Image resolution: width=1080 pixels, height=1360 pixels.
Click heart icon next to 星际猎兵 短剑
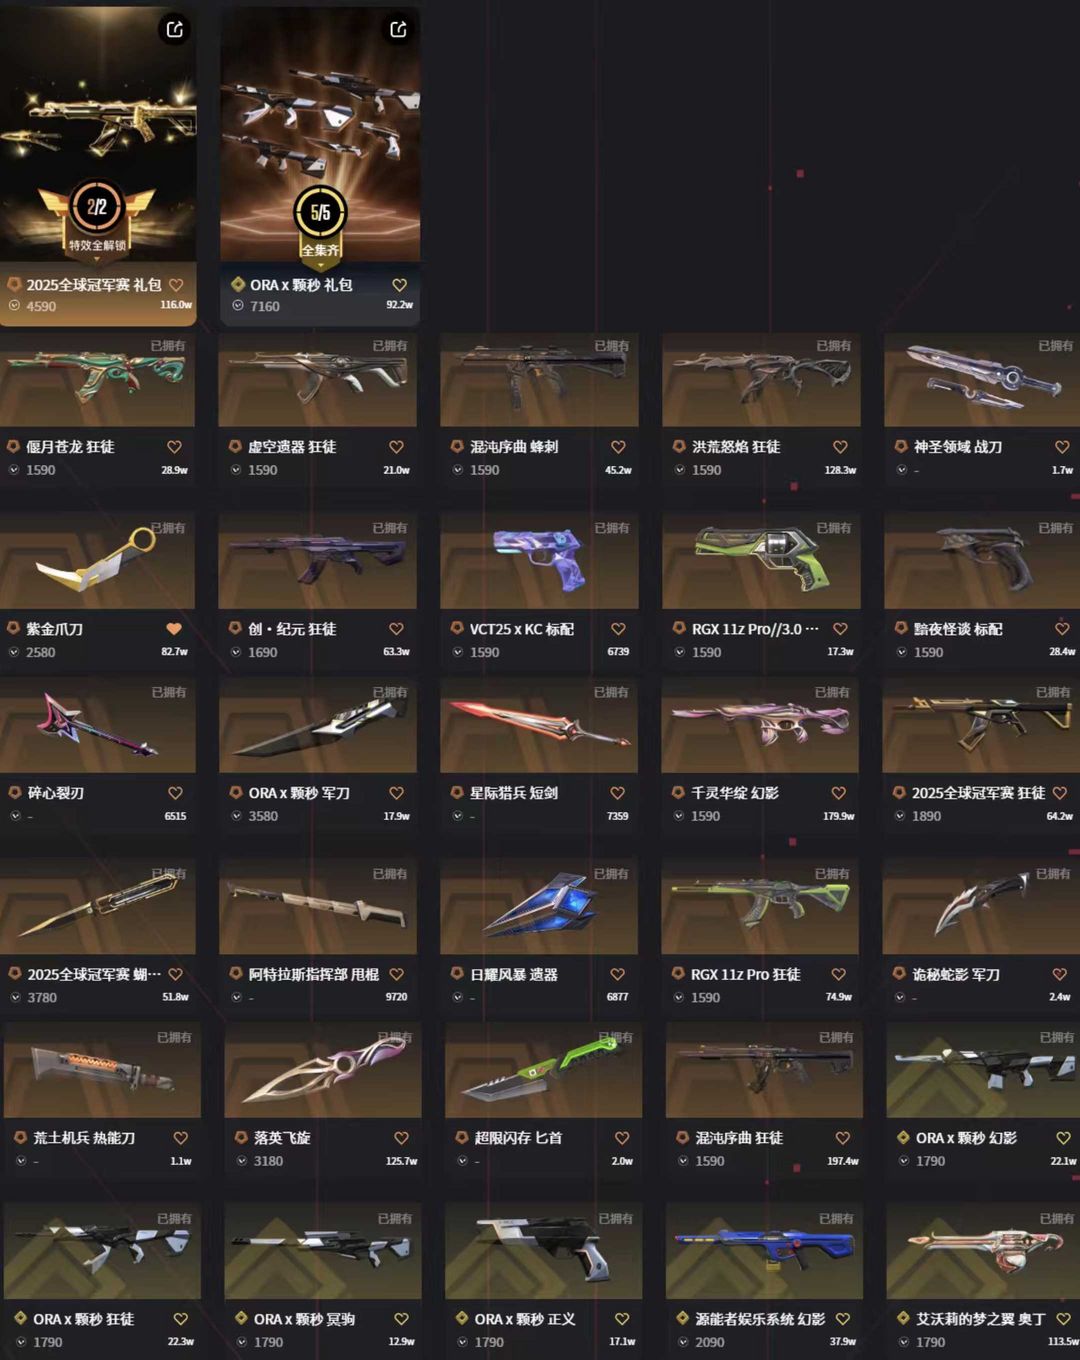617,793
